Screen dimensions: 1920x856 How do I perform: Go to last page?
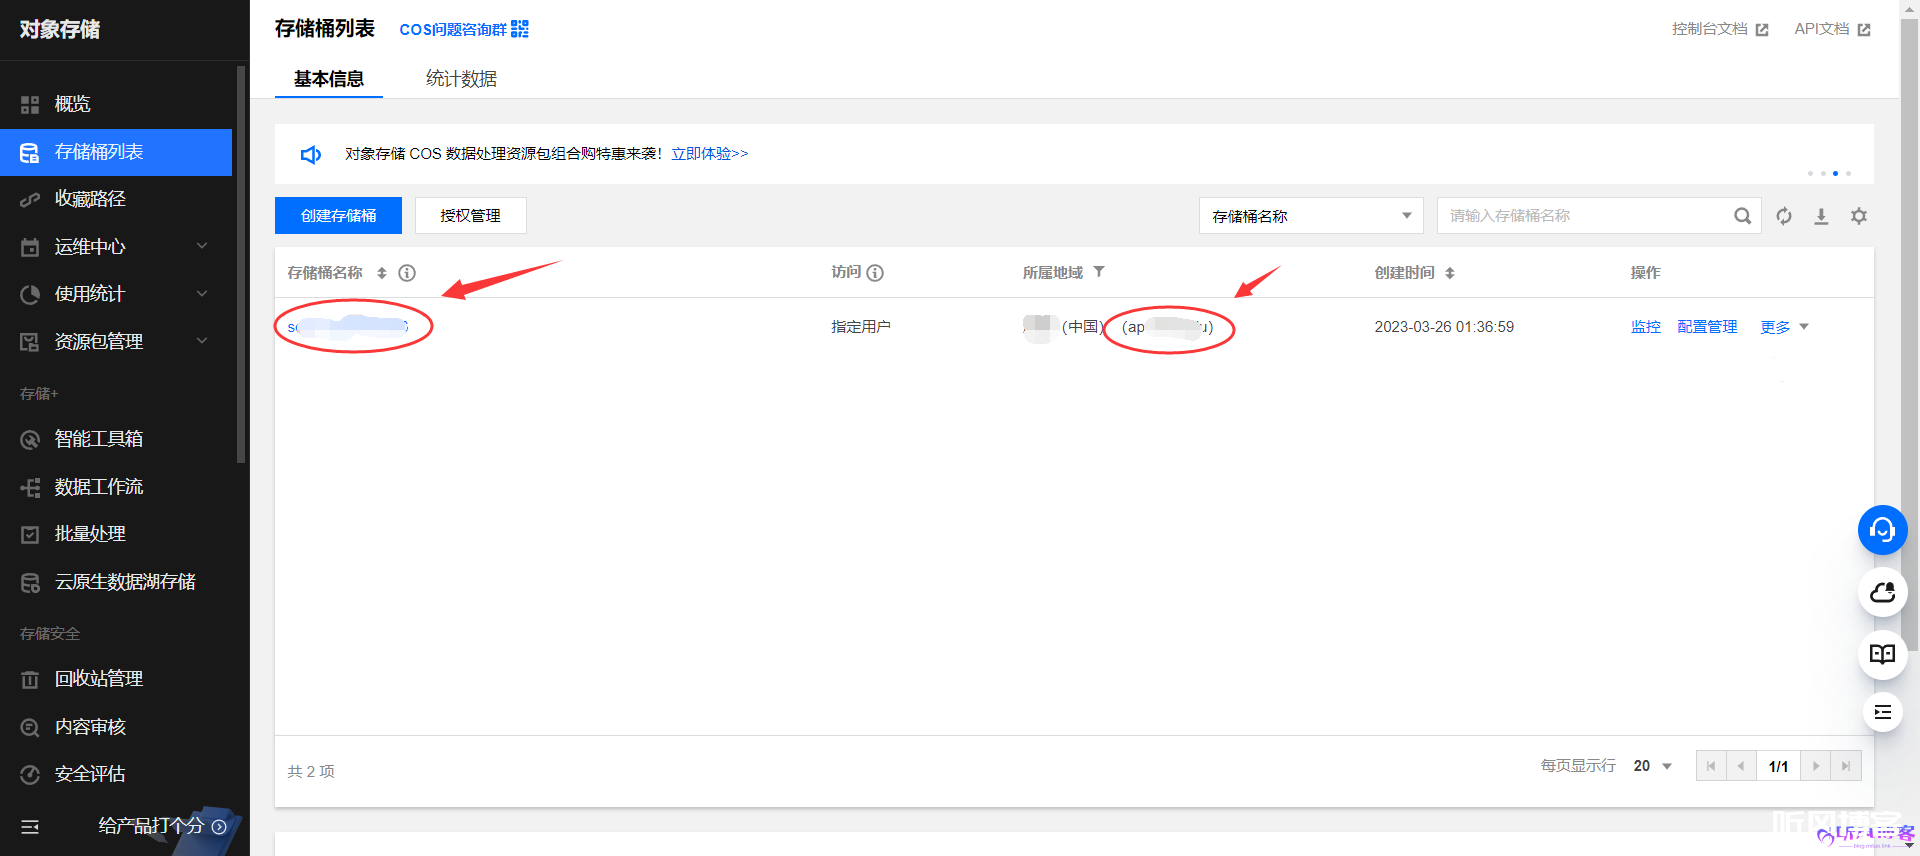tap(1846, 766)
